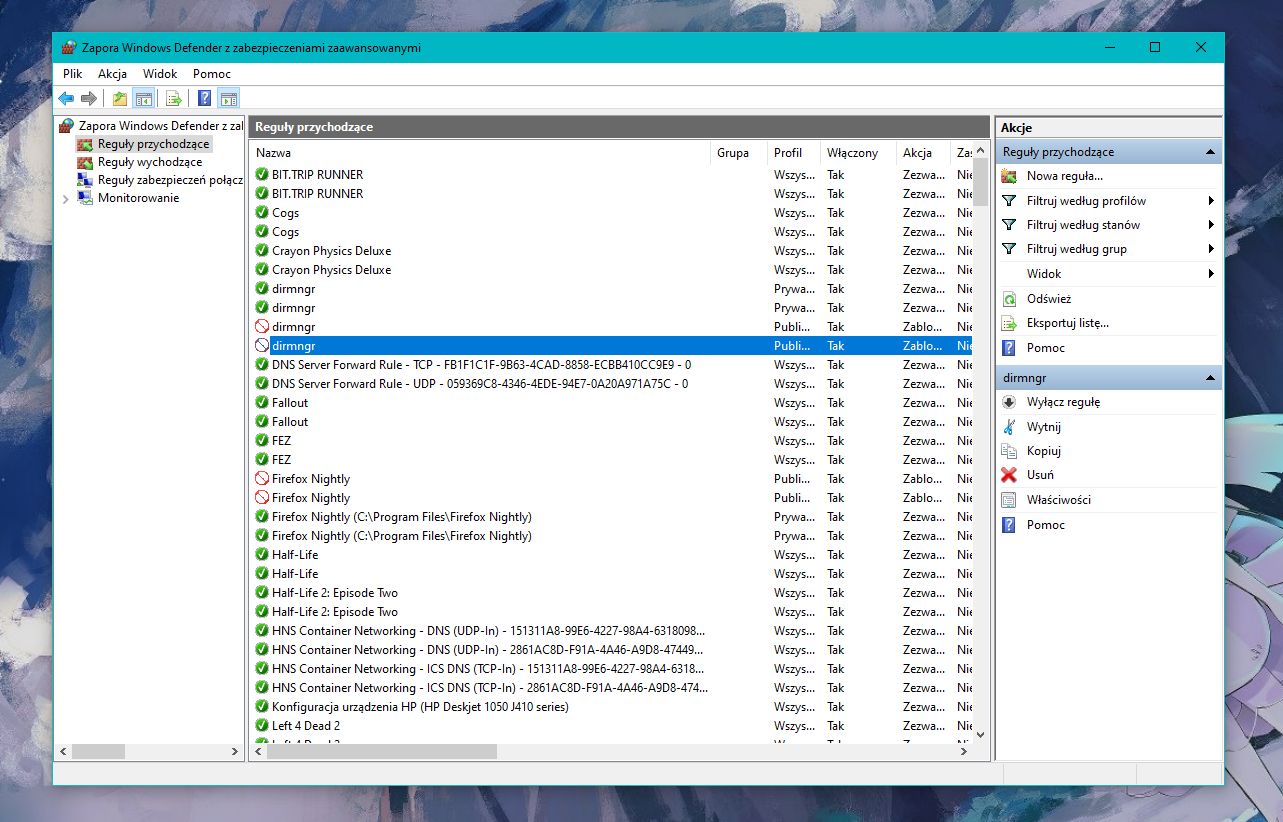Select HNS ICS DNS (TCP-In) 2861AC8D rule
1283x822 pixels.
coord(611,688)
